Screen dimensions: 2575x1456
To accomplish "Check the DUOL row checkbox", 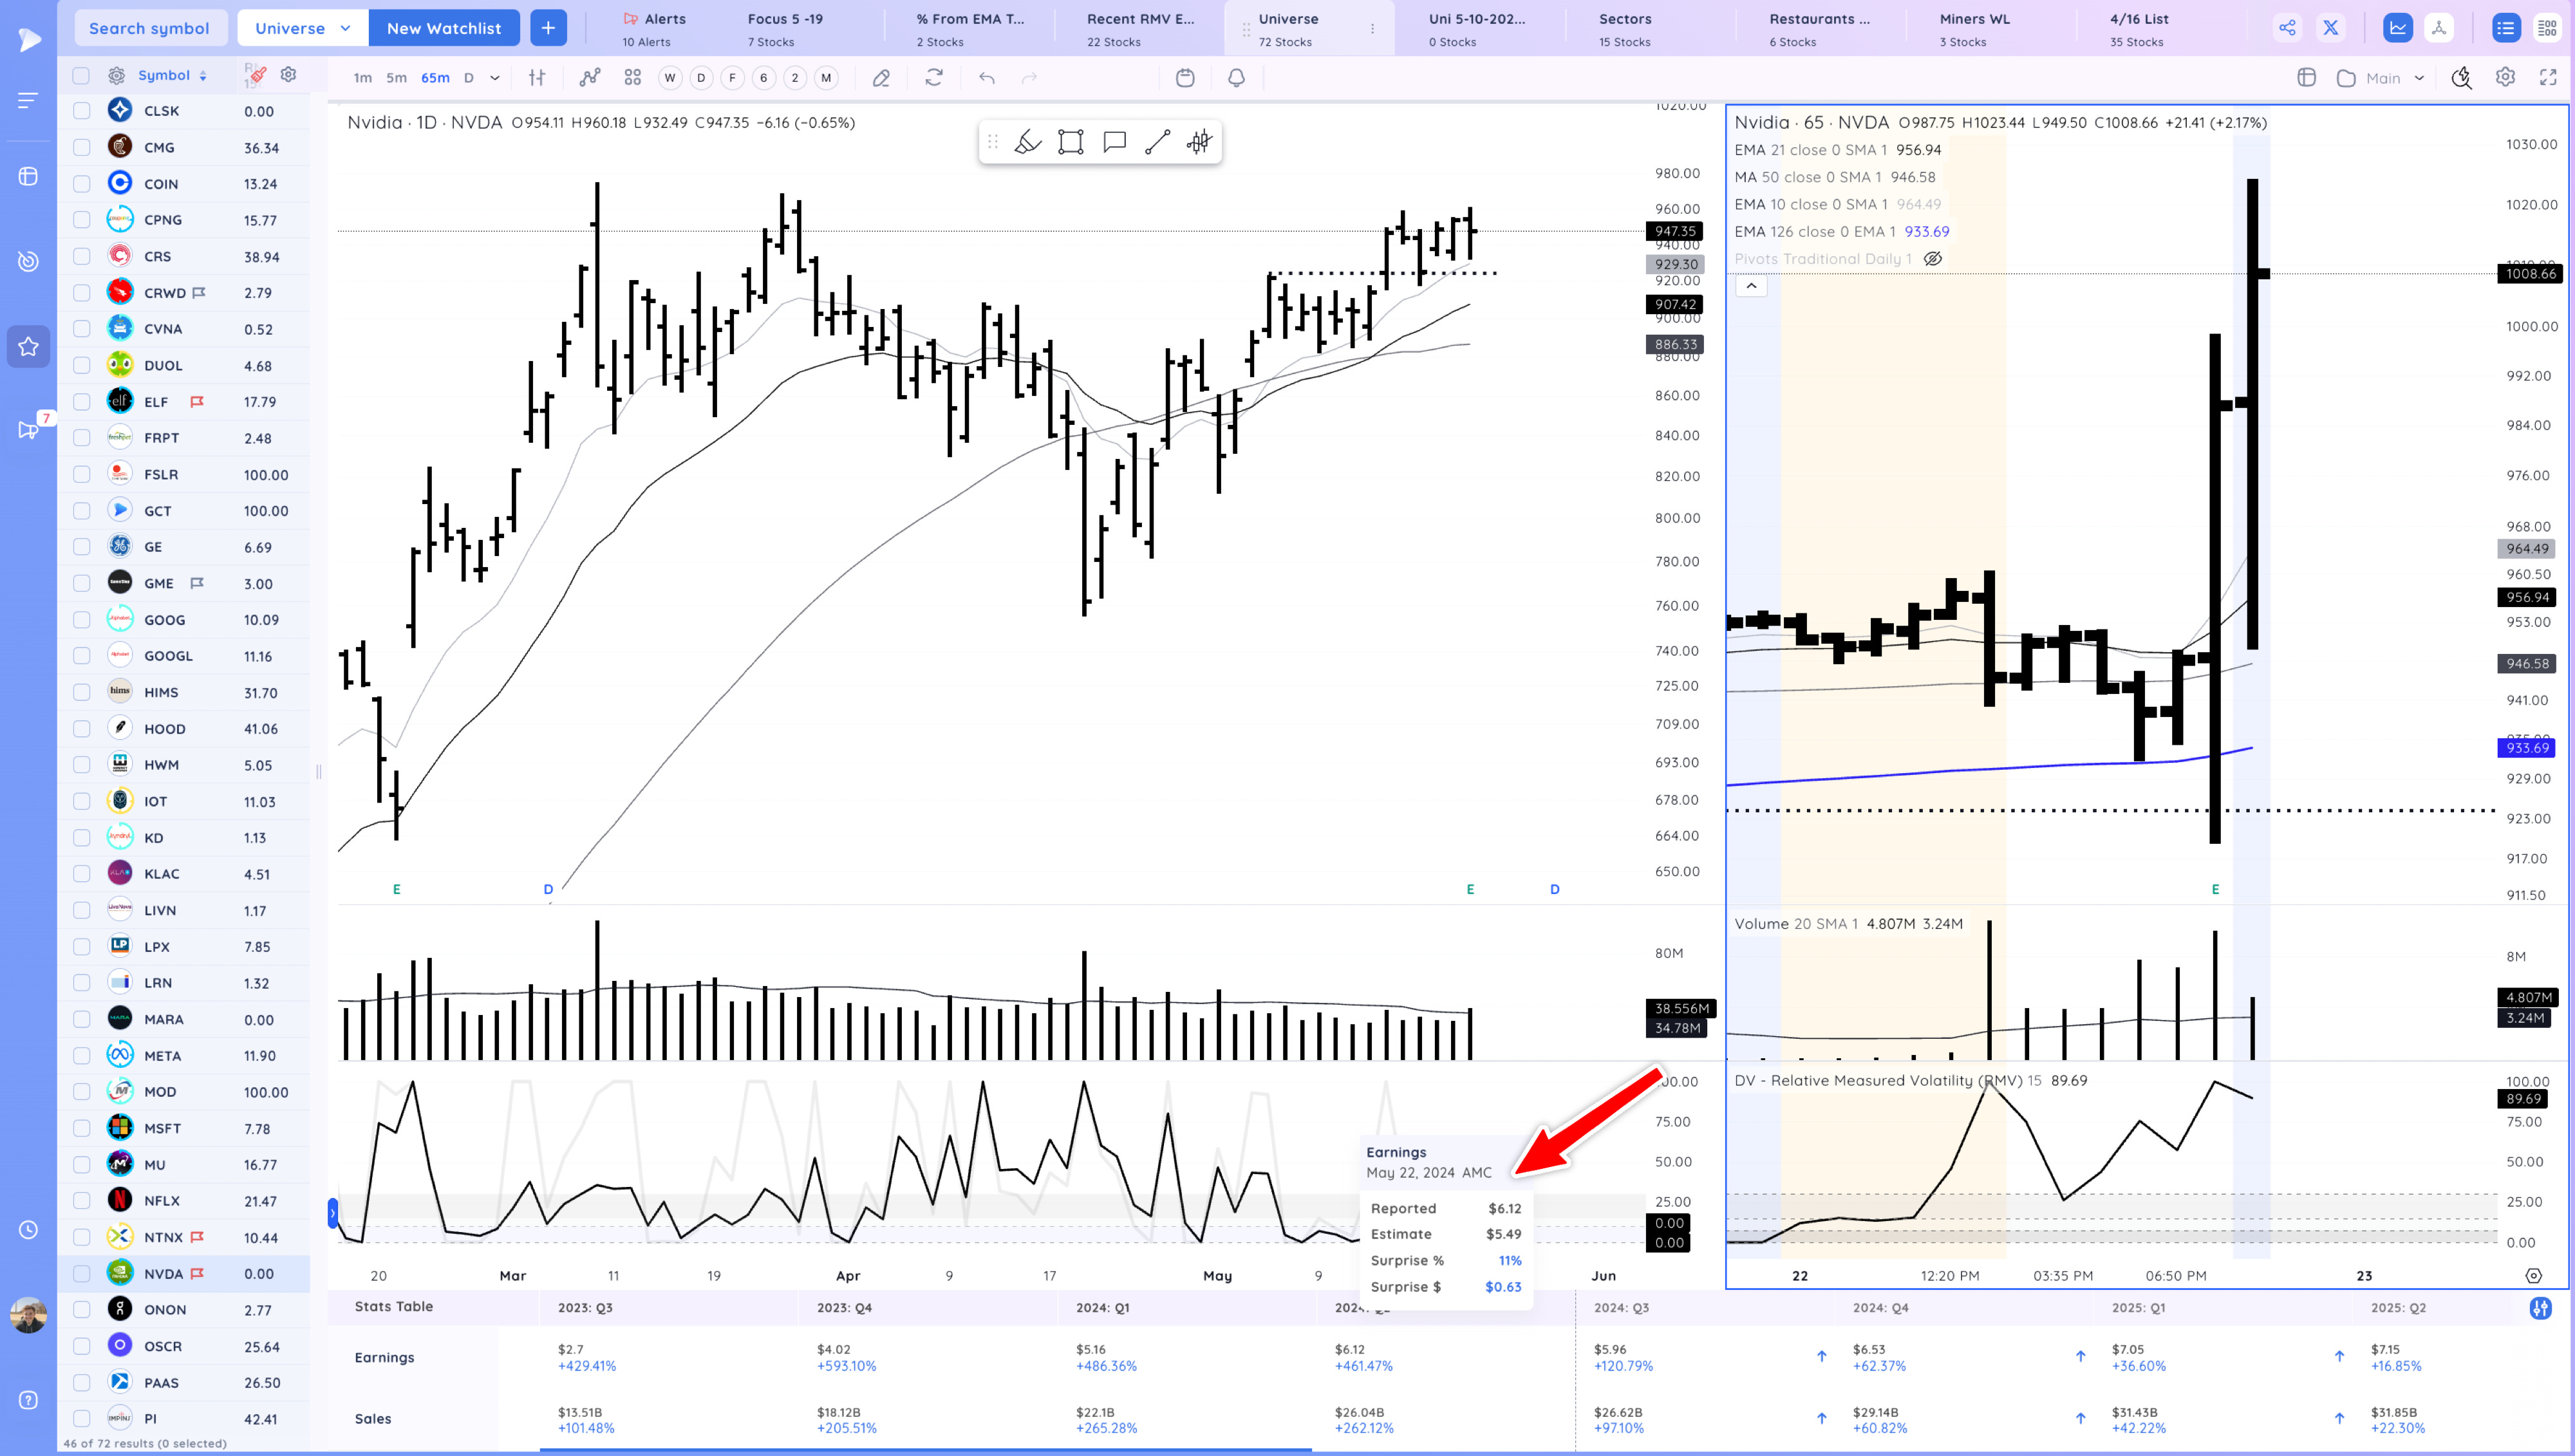I will tap(82, 366).
